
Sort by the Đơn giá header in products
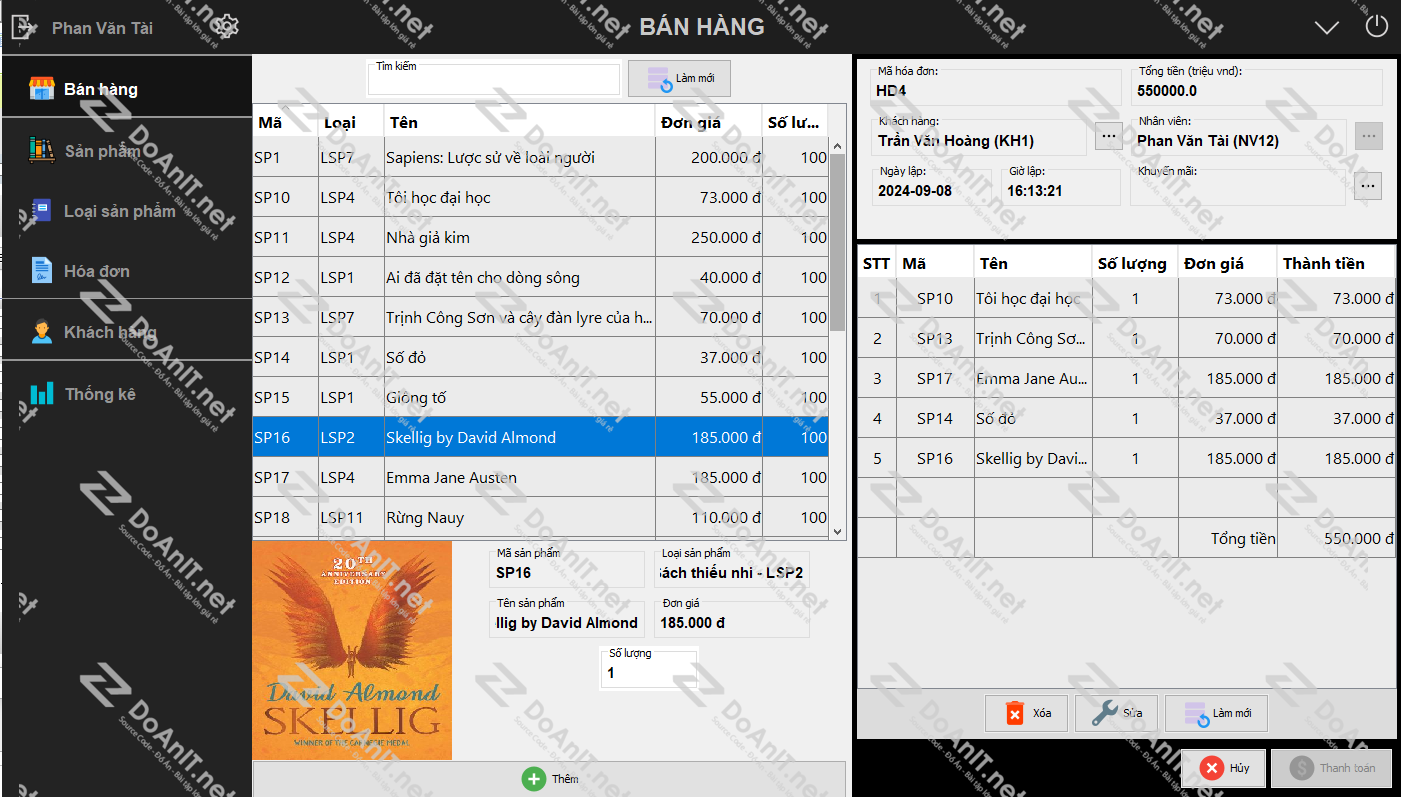(708, 122)
